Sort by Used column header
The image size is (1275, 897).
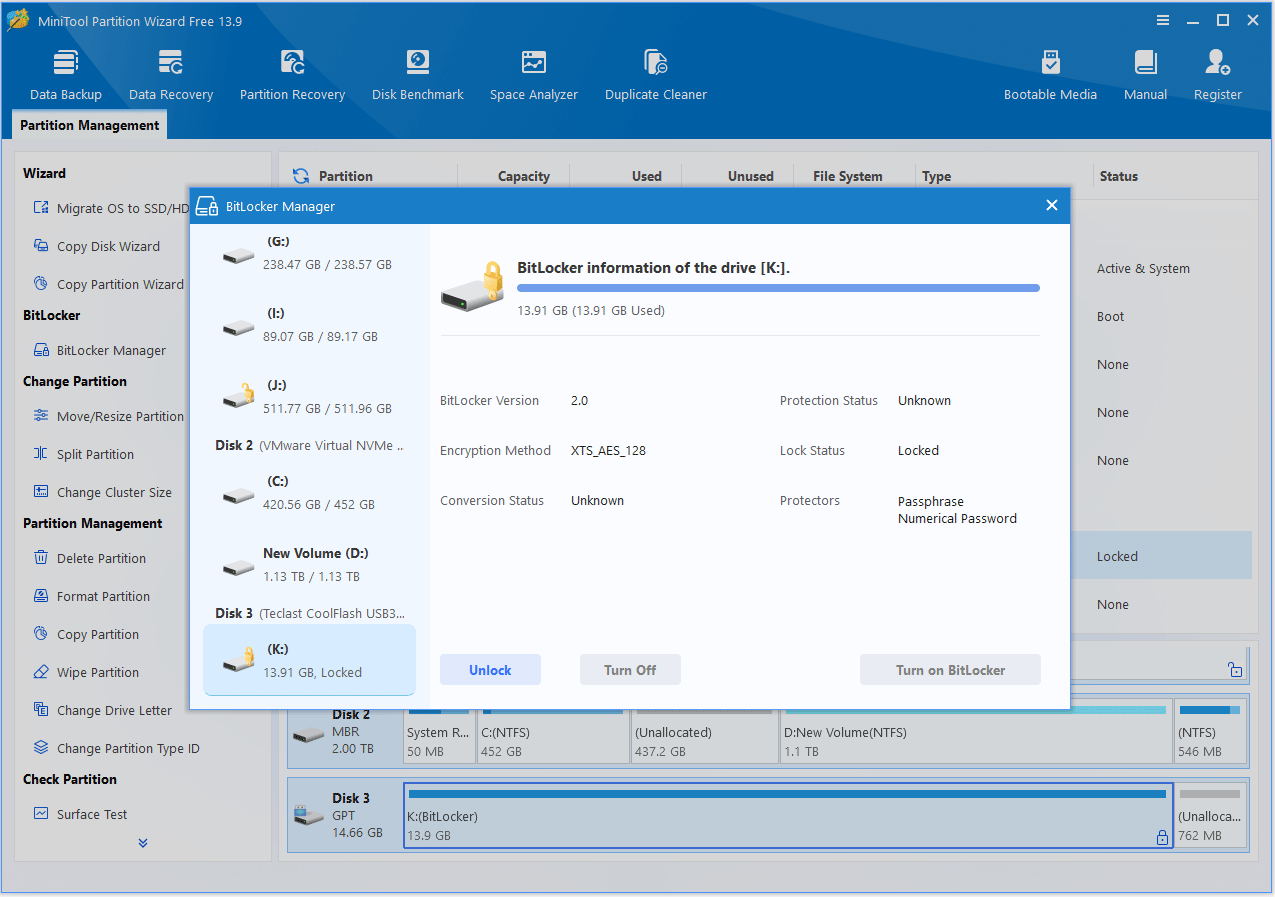pos(646,176)
